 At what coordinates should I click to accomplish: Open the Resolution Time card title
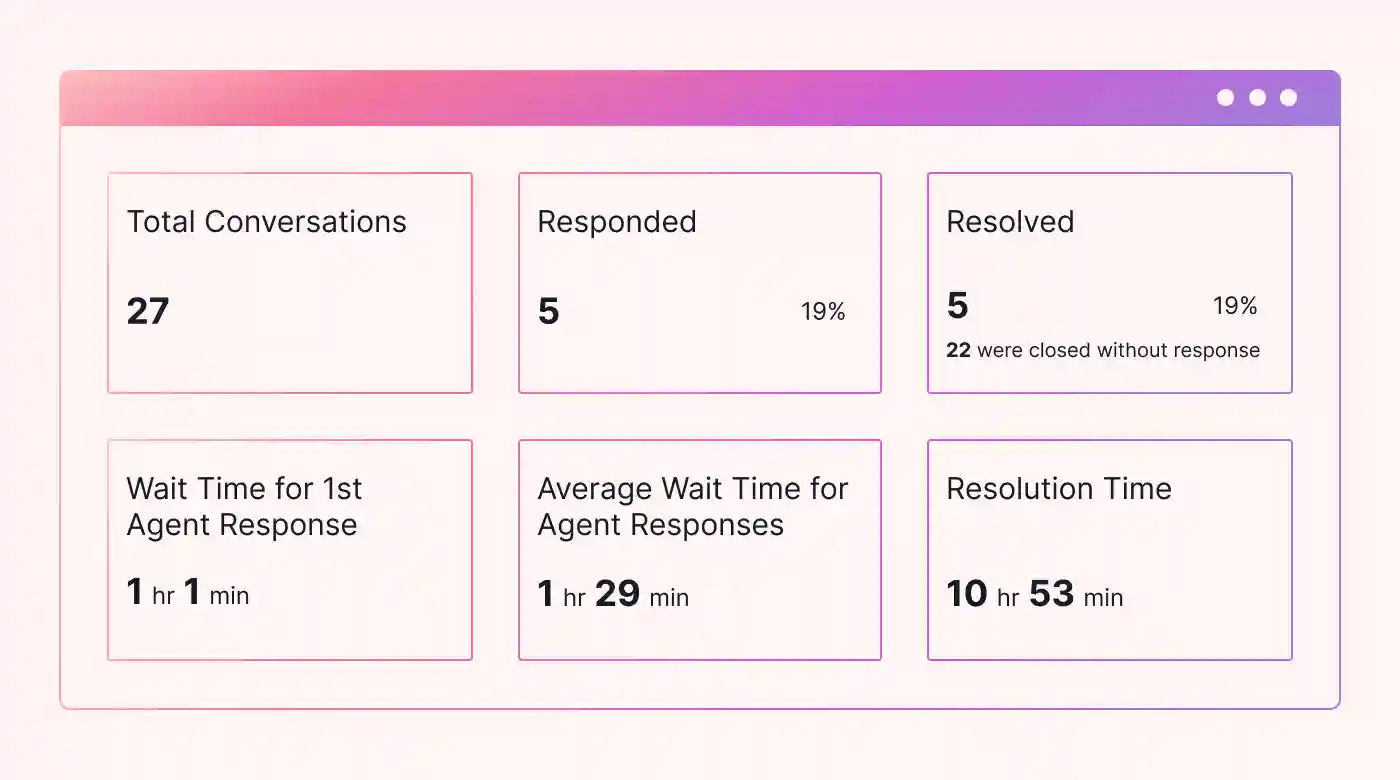[x=1059, y=489]
